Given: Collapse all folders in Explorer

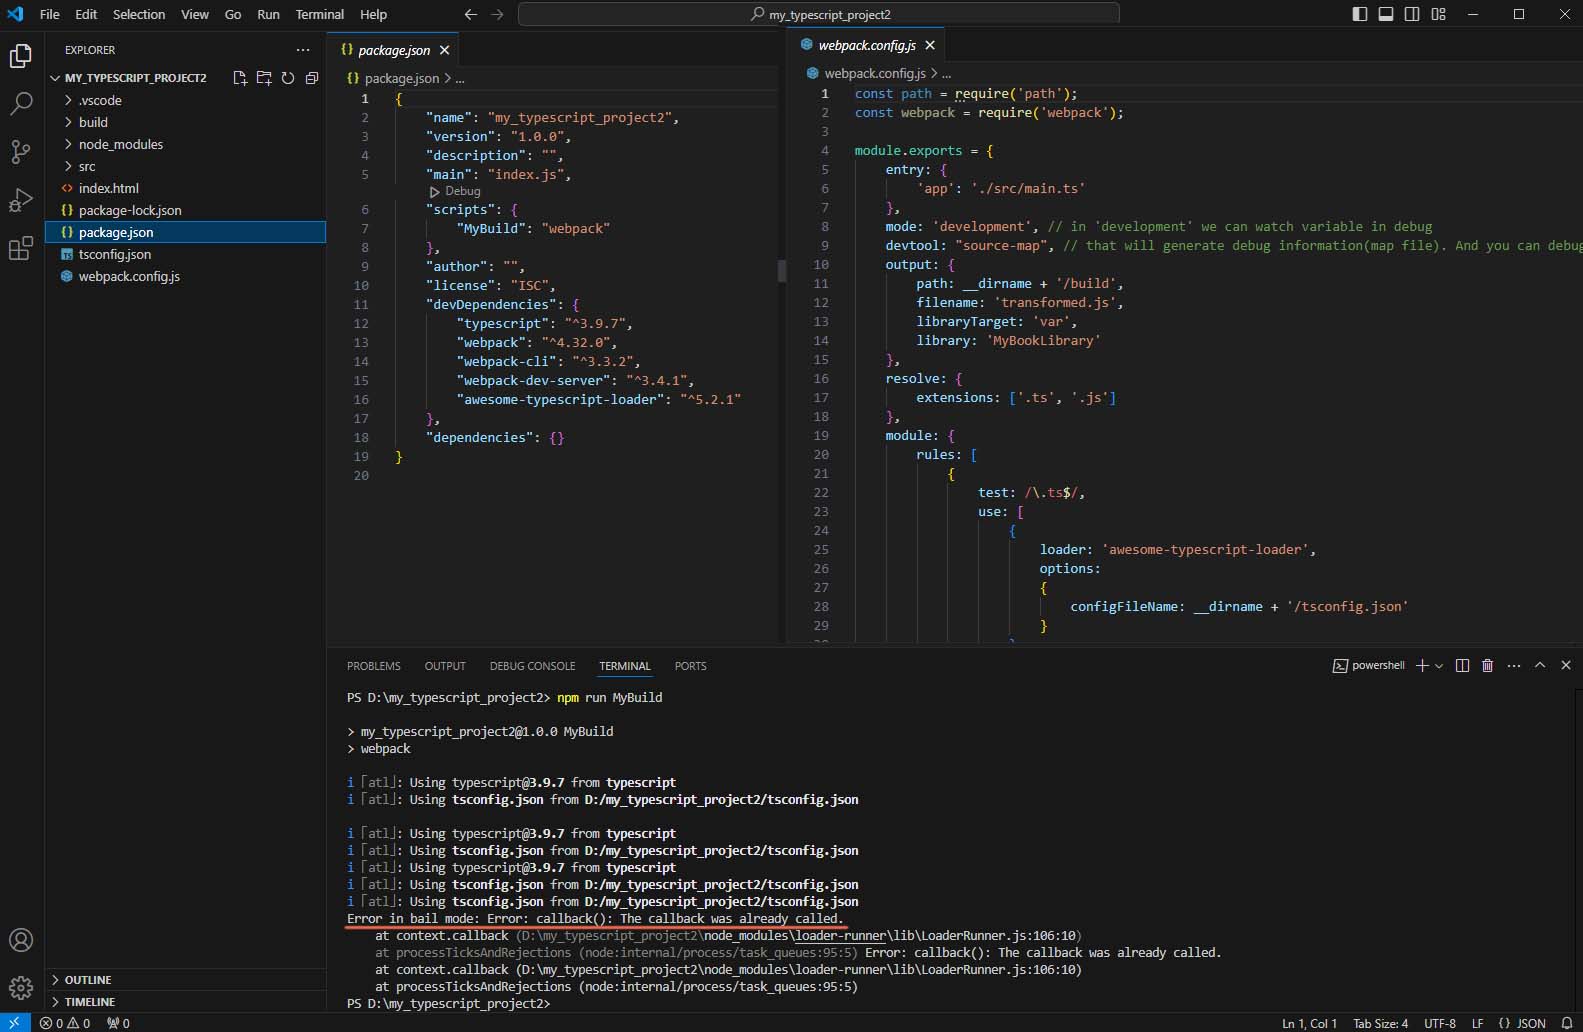Looking at the screenshot, I should [x=312, y=78].
